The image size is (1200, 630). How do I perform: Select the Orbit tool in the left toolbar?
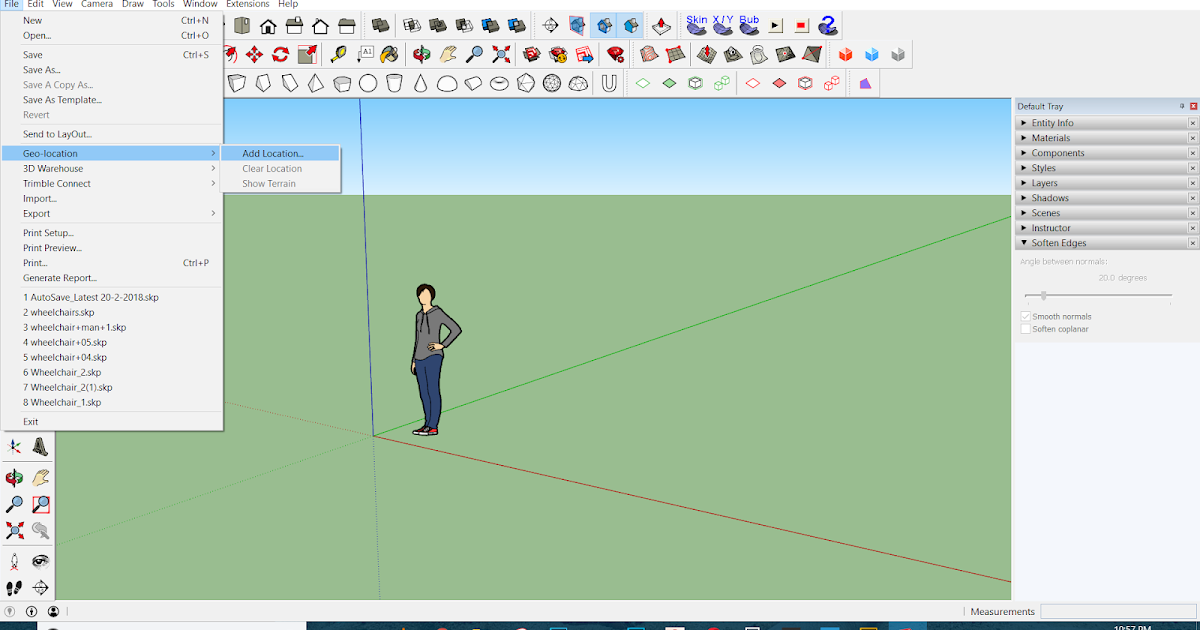tap(13, 478)
